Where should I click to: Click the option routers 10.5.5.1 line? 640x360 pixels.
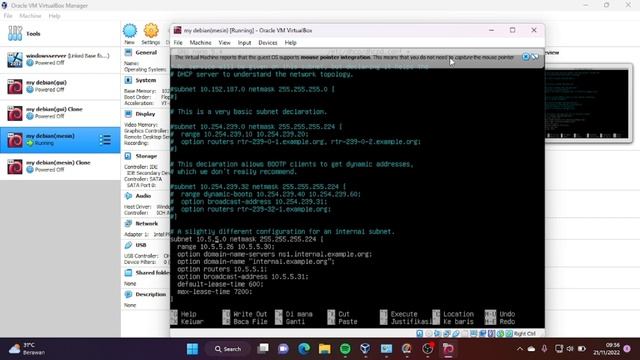click(x=222, y=269)
